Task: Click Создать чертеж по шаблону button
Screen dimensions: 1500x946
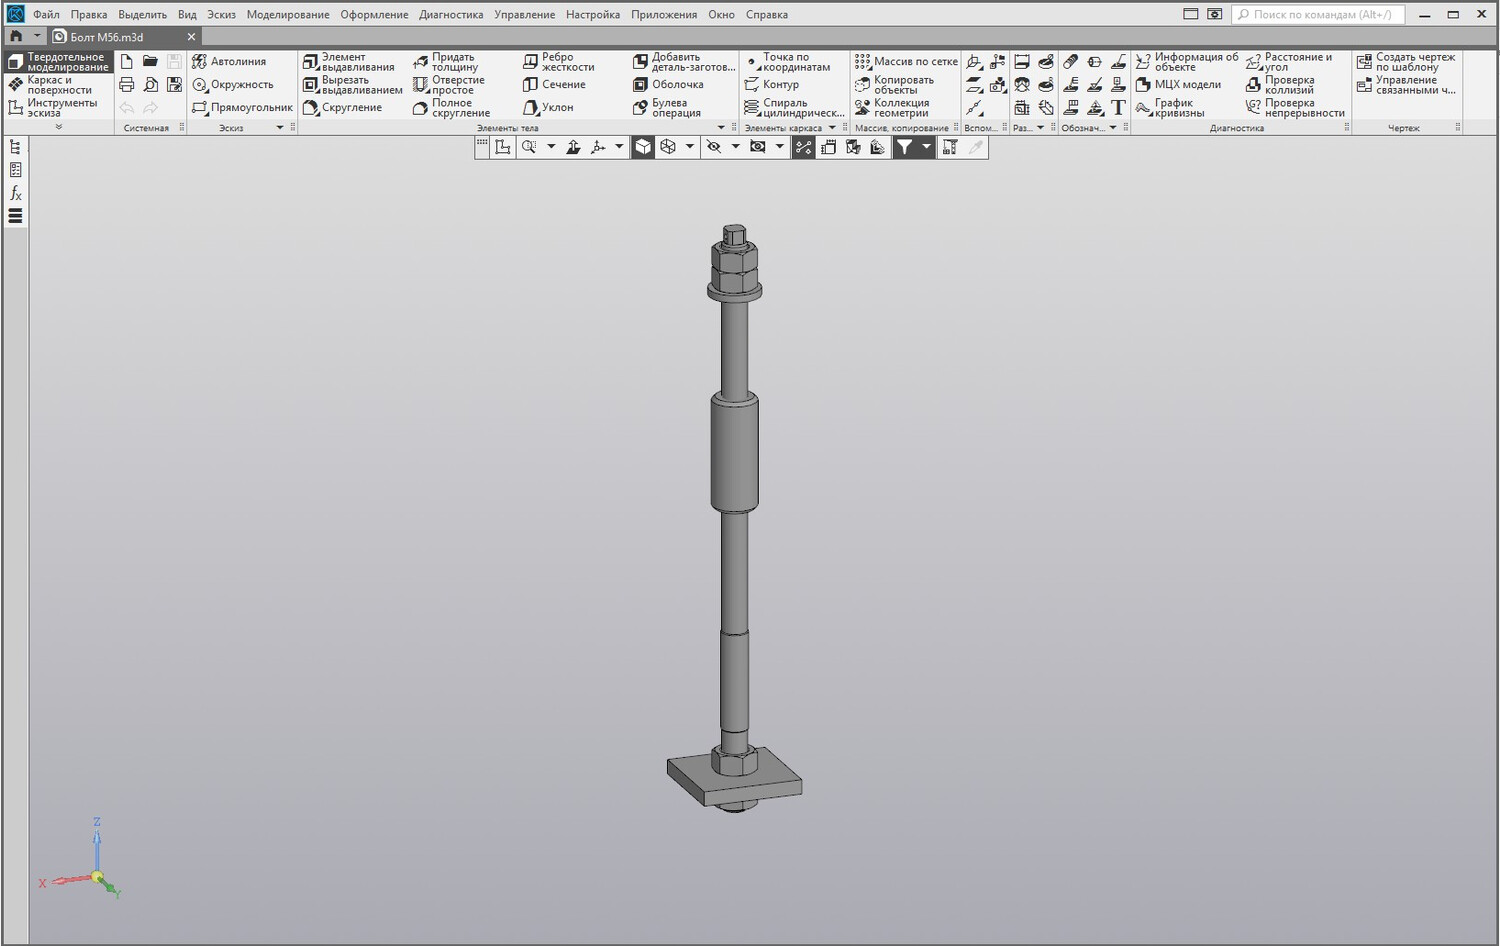Action: 1406,62
